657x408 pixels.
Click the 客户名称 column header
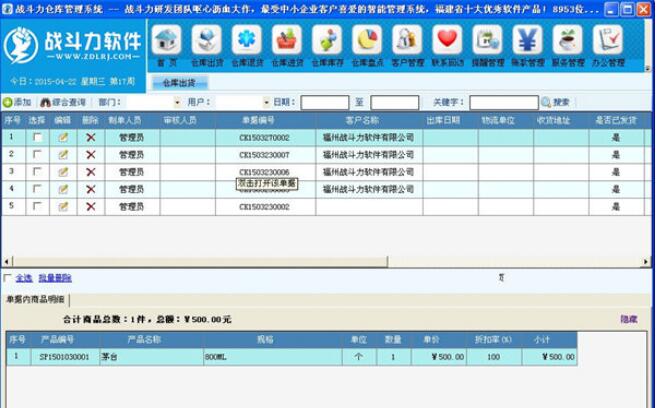(x=362, y=120)
